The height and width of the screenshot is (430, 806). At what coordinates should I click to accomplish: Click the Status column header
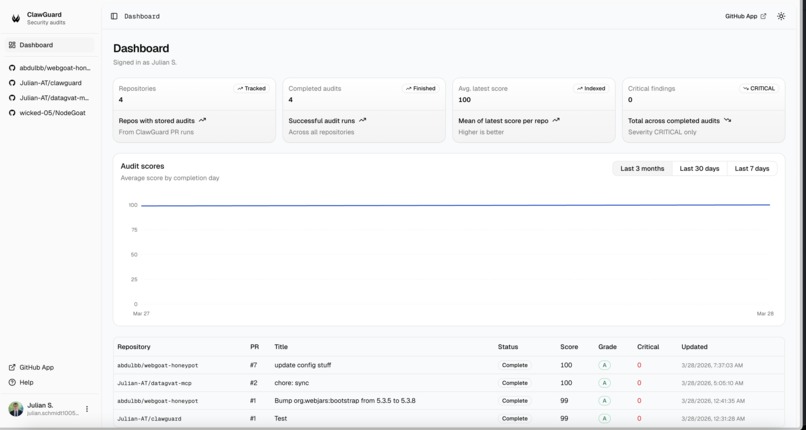pyautogui.click(x=508, y=347)
